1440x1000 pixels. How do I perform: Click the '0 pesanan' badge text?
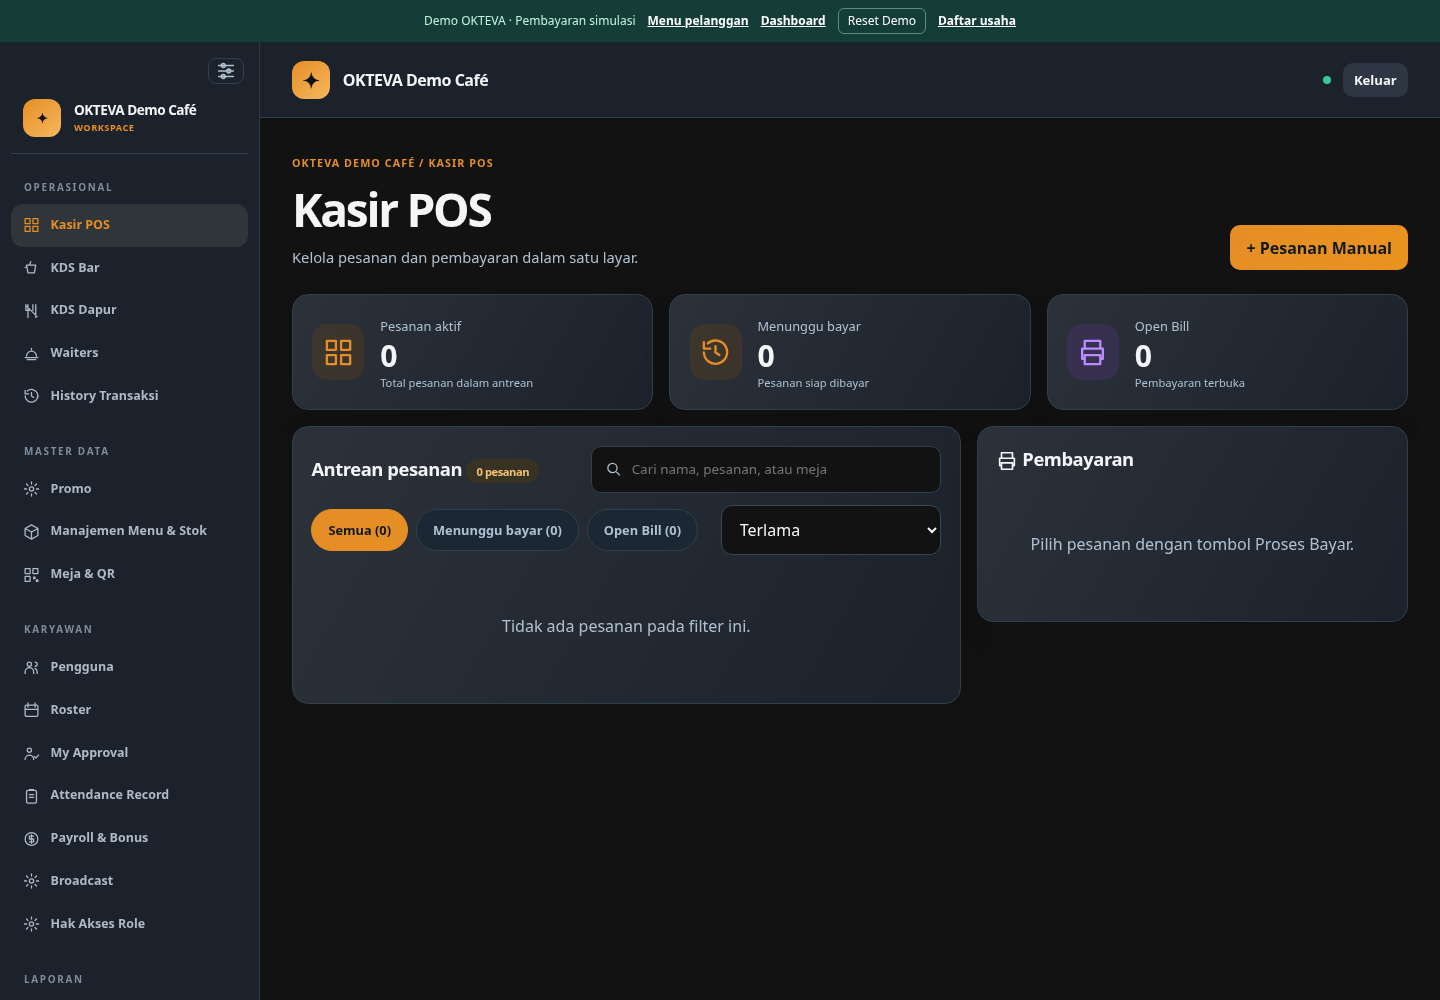[x=503, y=472]
